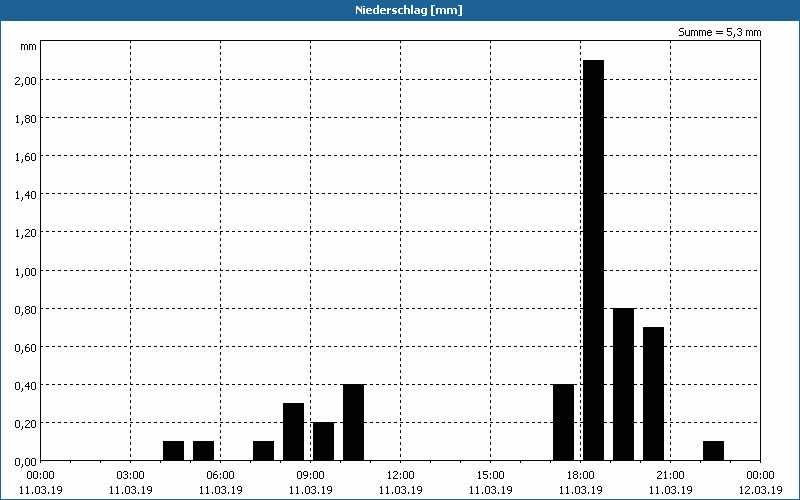Viewport: 800px width, 500px height.
Task: Click the 0,20 mm bar right after 09:00
Action: tap(323, 441)
